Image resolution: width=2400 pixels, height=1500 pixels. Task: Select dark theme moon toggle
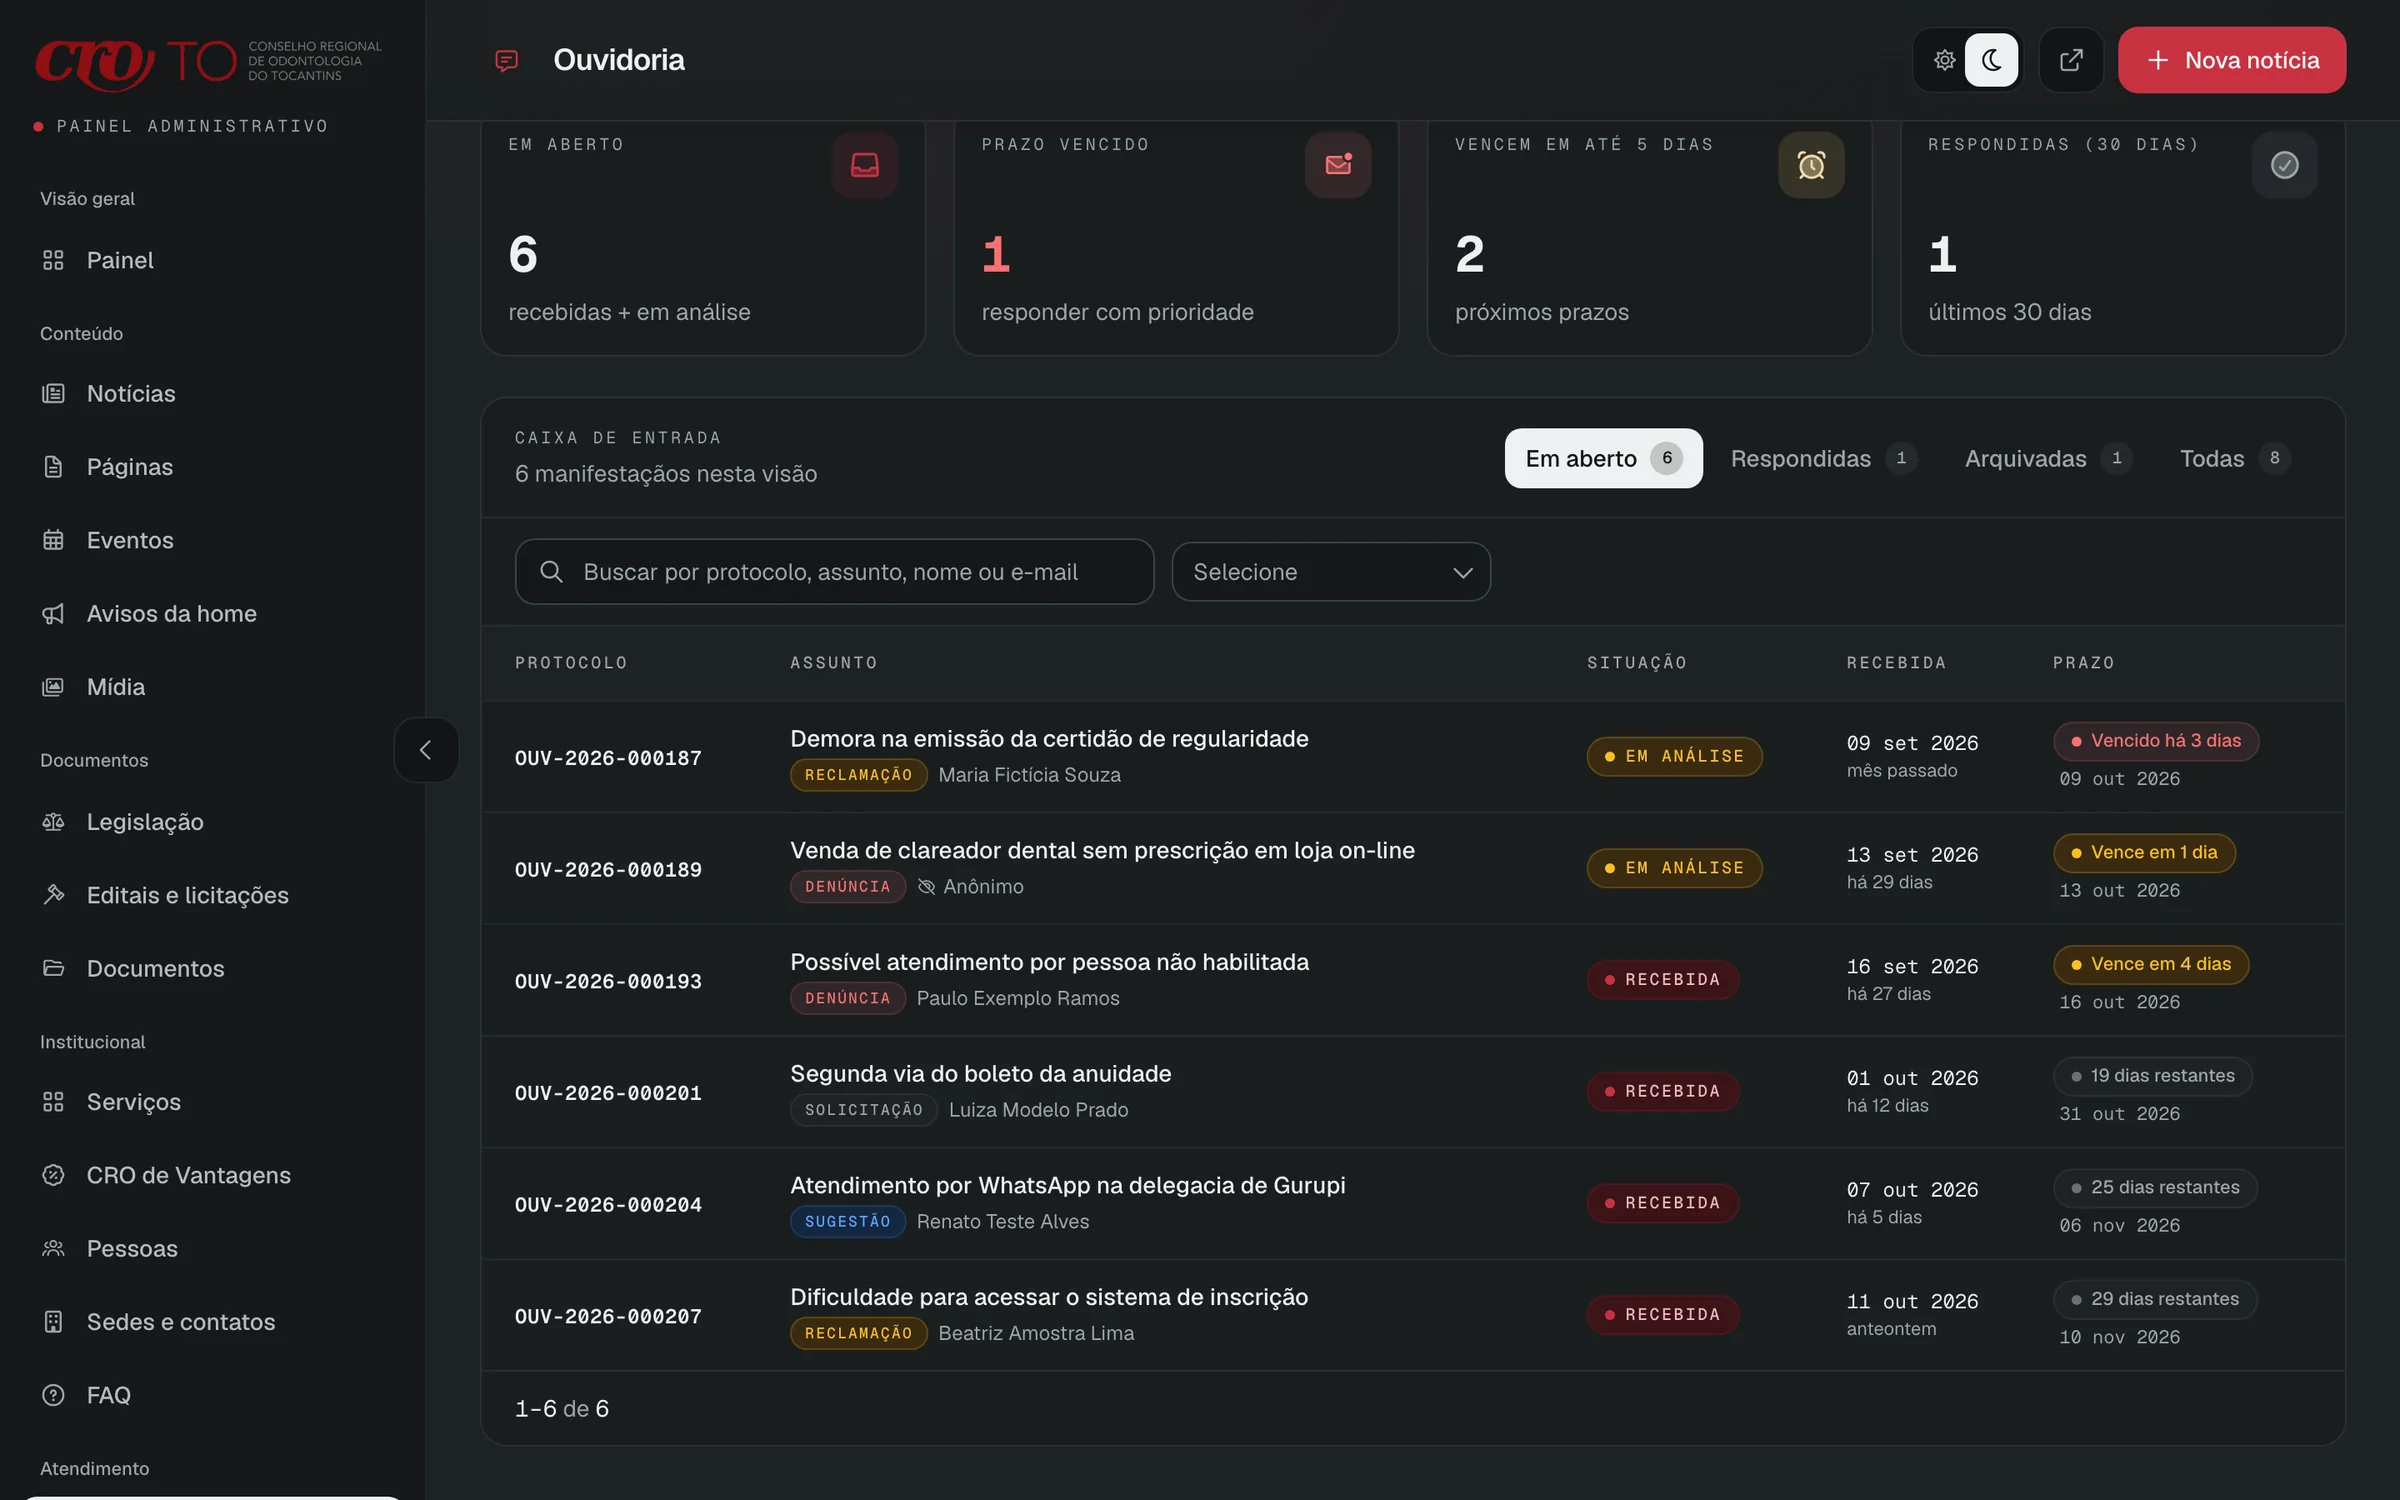(x=1992, y=60)
